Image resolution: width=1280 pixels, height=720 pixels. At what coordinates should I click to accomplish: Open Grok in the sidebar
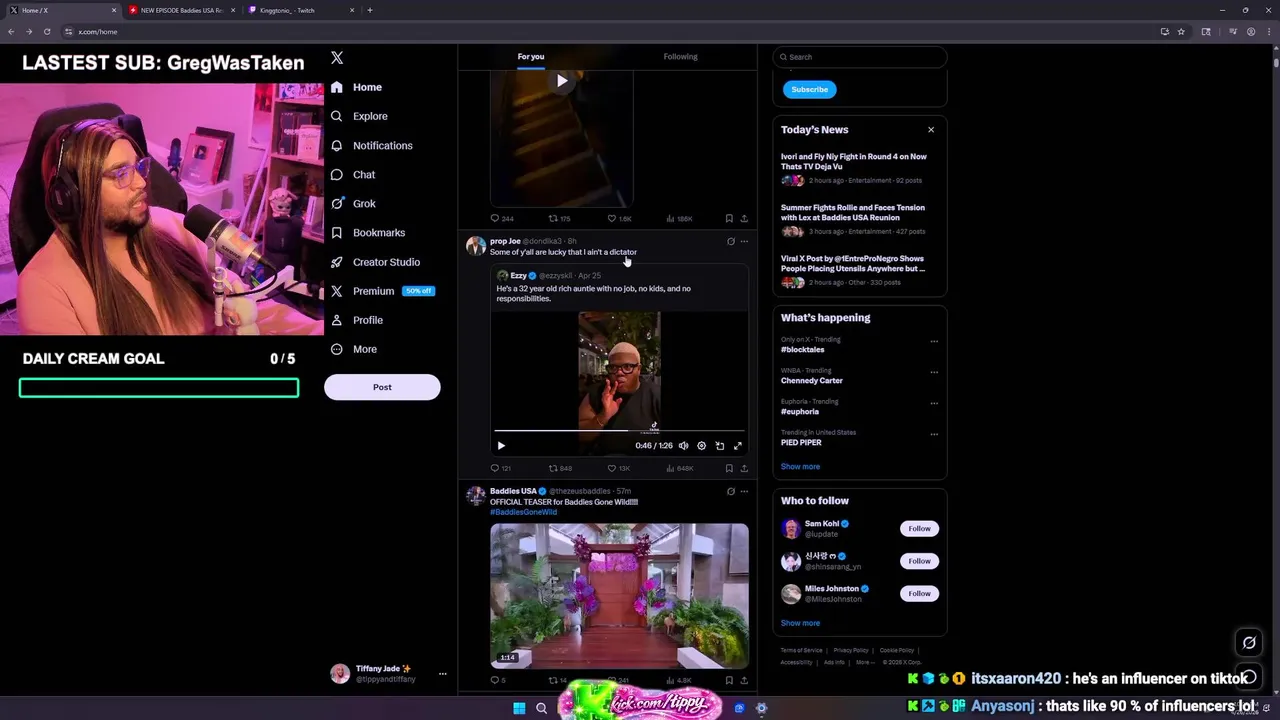pos(353,204)
